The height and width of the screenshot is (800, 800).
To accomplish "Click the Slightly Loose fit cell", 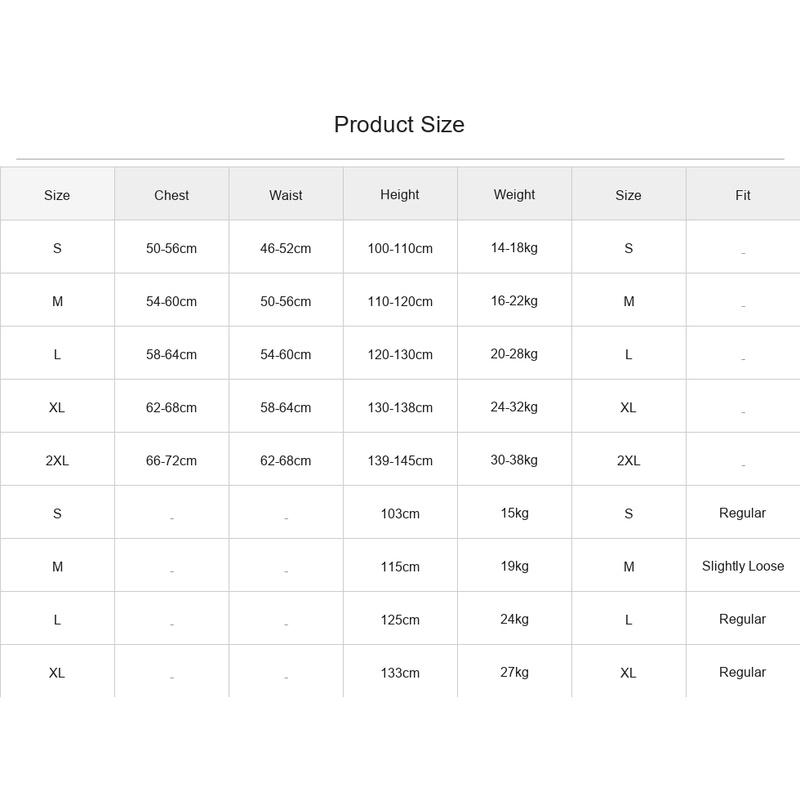I will [743, 566].
